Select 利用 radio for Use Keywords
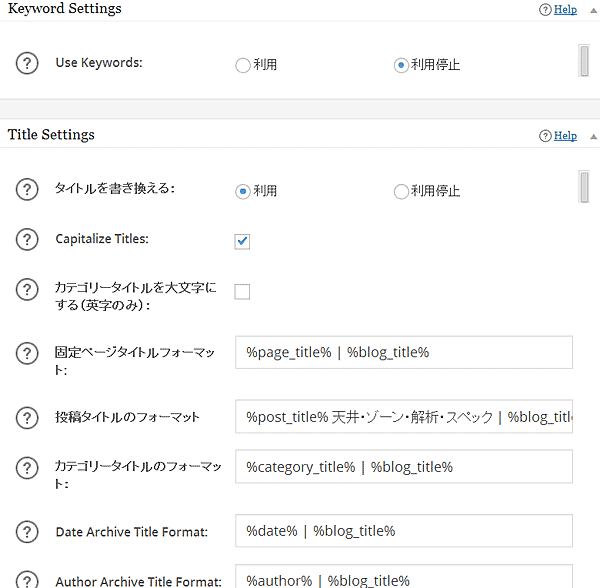This screenshot has height=588, width=600. point(243,65)
